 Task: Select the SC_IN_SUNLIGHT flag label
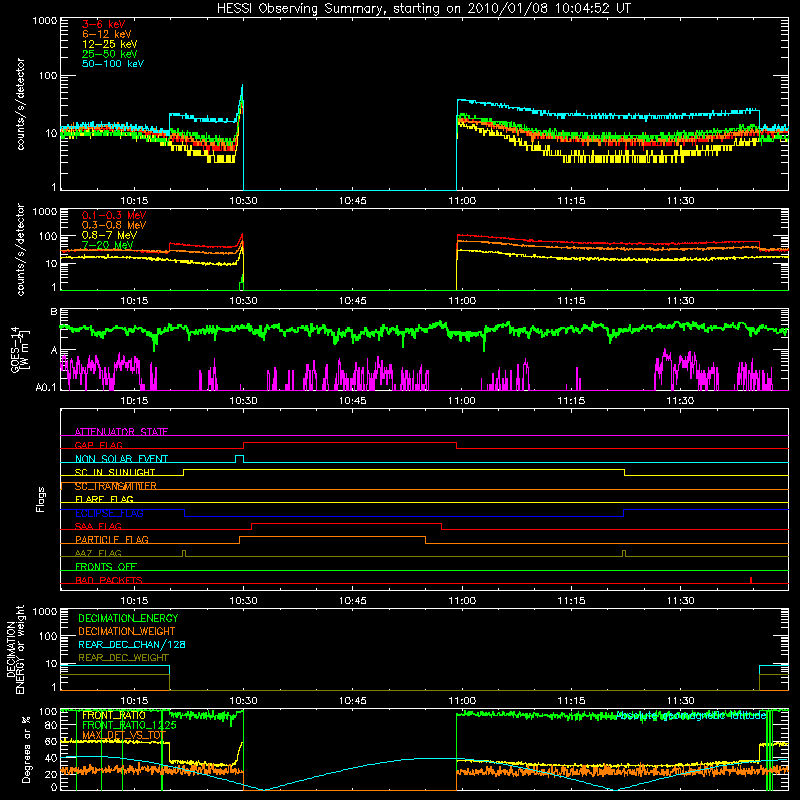click(x=115, y=472)
